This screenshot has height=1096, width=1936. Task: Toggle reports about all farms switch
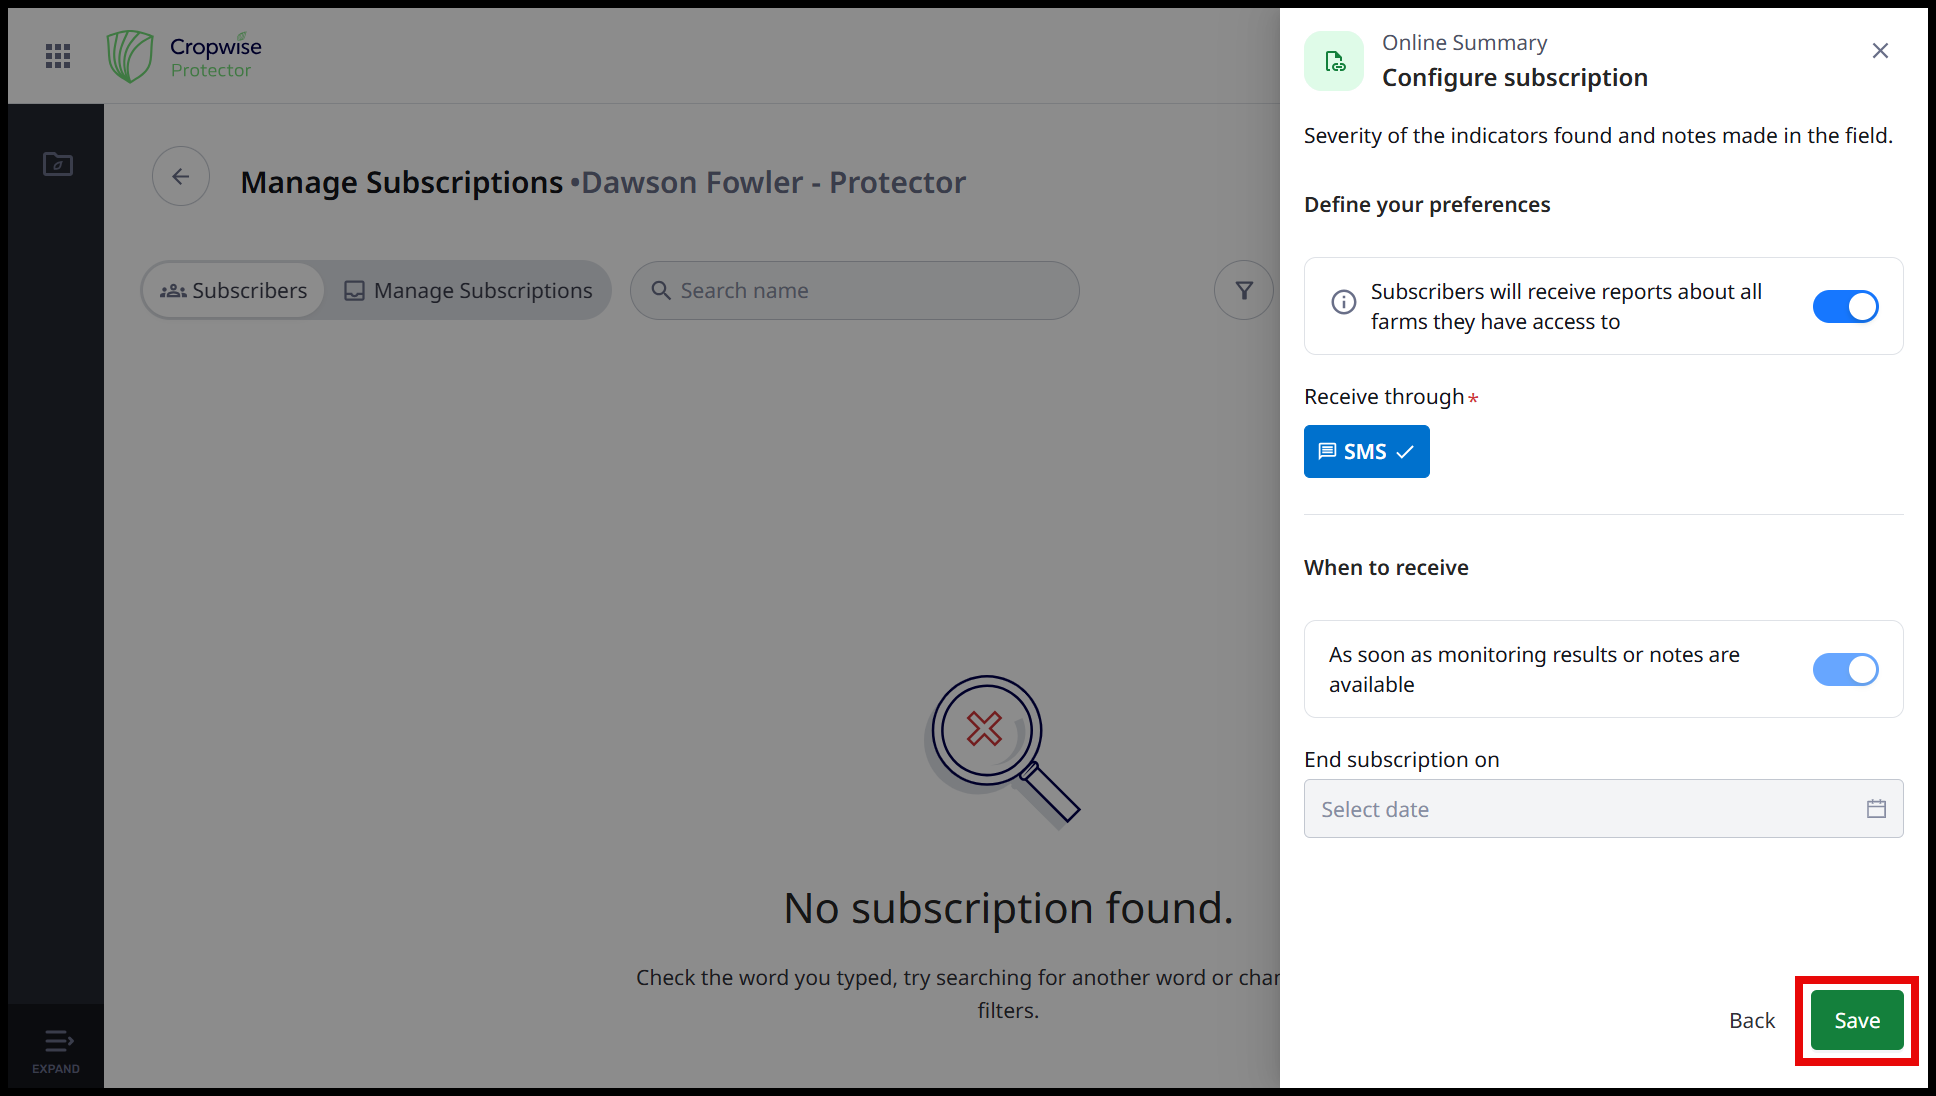[1845, 307]
